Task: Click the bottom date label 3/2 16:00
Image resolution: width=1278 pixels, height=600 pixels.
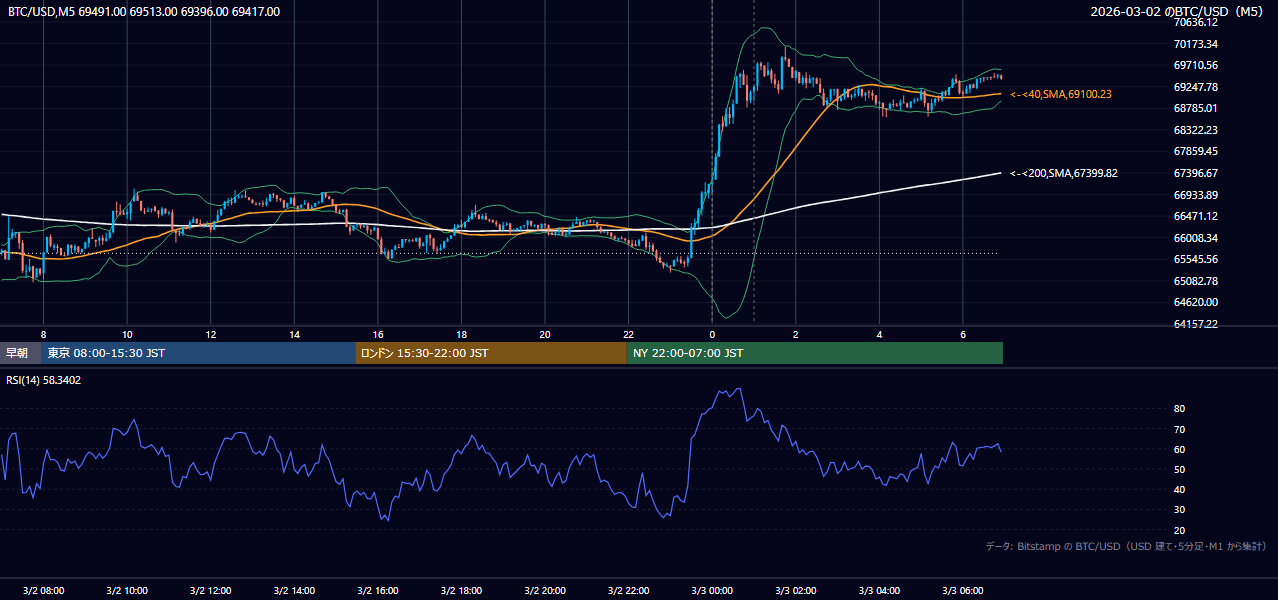Action: click(x=378, y=591)
